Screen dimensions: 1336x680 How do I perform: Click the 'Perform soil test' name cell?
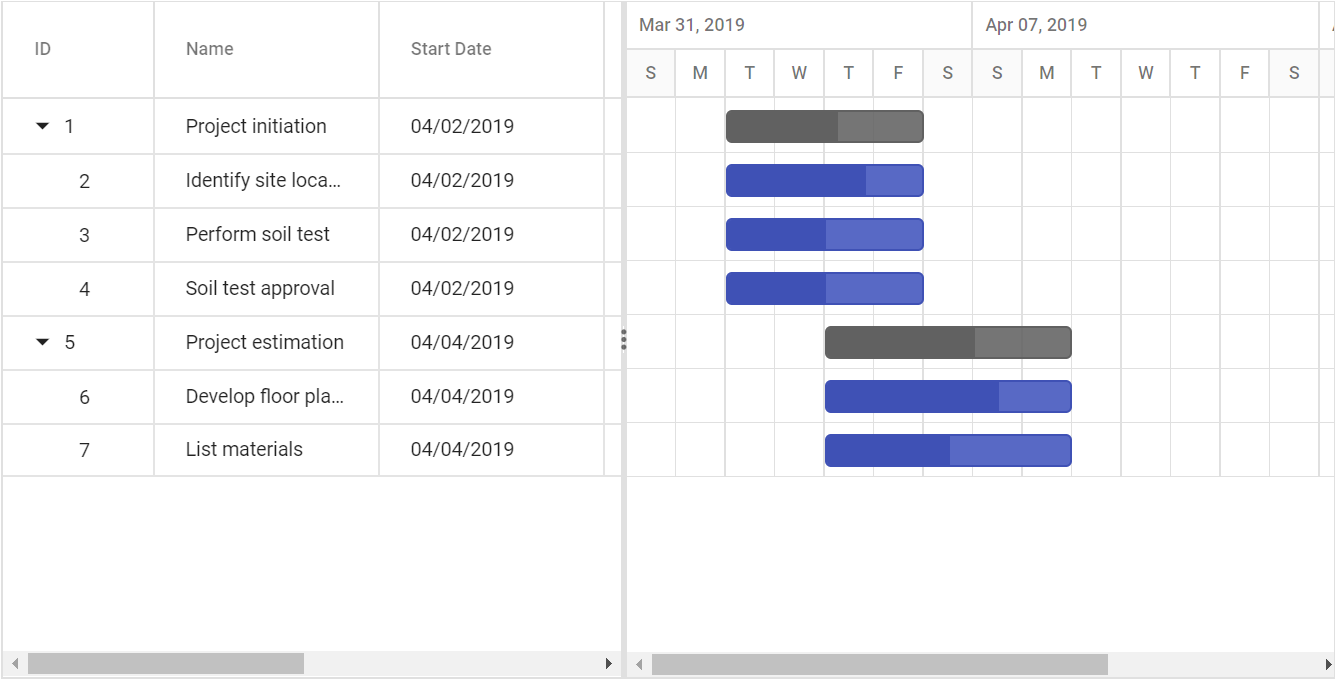[267, 234]
